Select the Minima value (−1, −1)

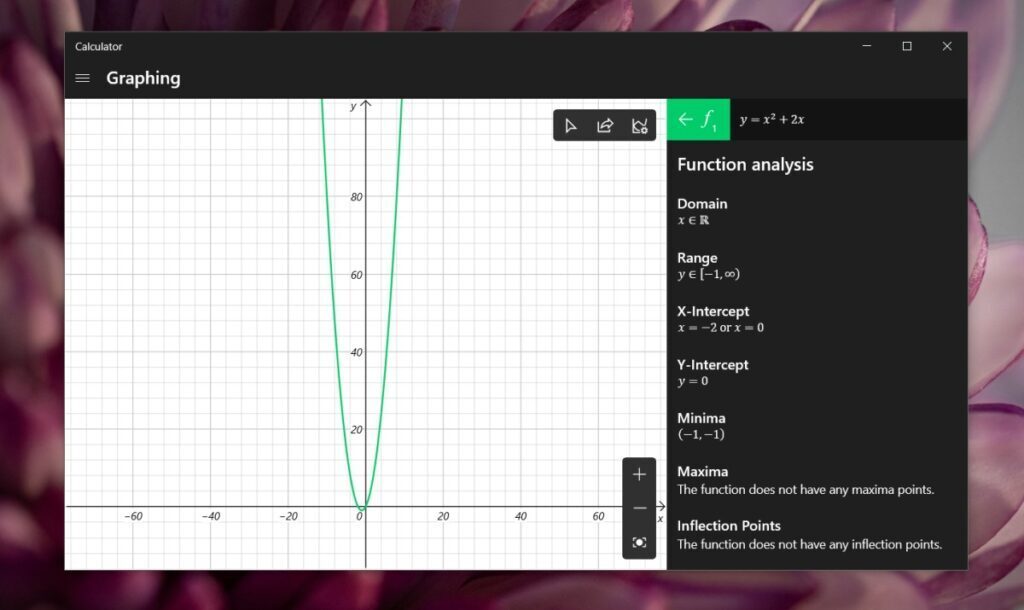(700, 434)
